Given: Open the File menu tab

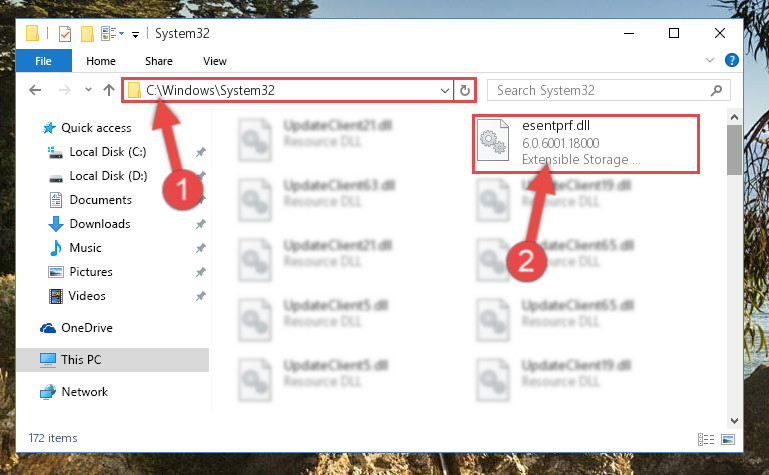Looking at the screenshot, I should click(x=43, y=61).
